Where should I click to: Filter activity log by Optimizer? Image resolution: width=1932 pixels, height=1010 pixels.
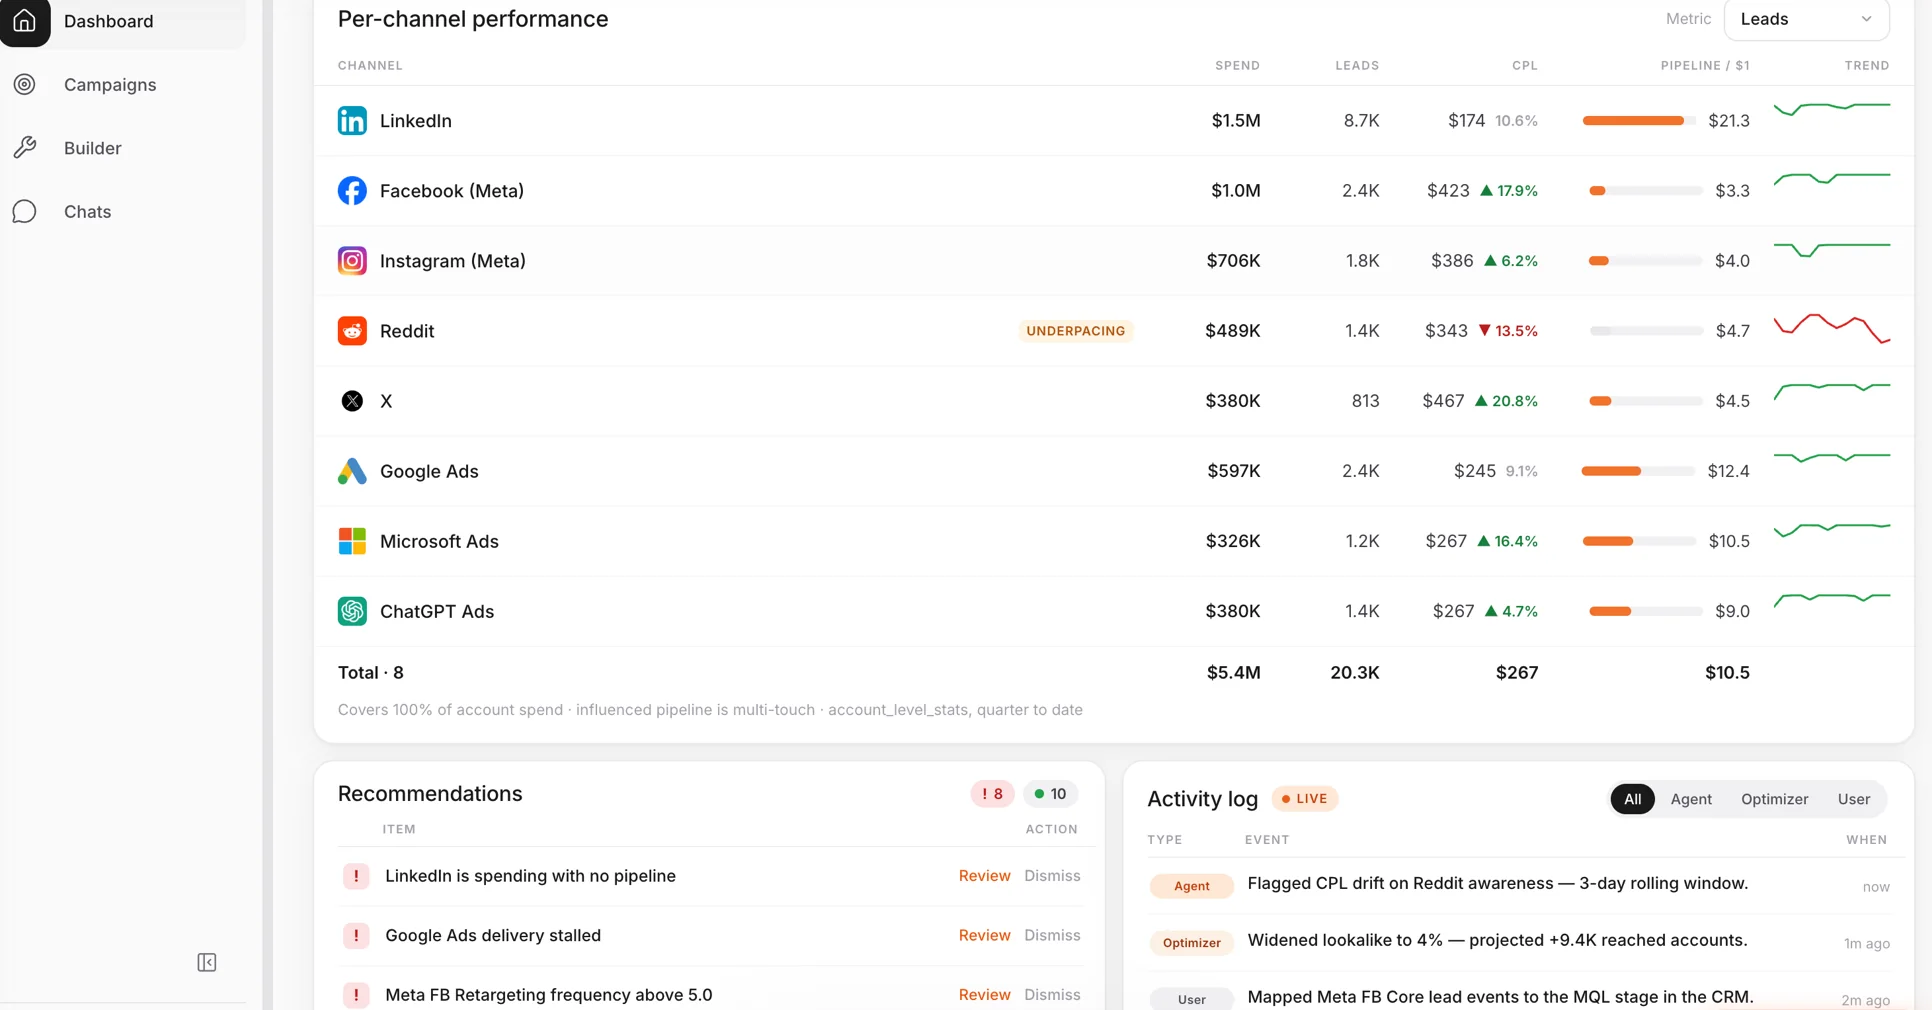(x=1774, y=799)
